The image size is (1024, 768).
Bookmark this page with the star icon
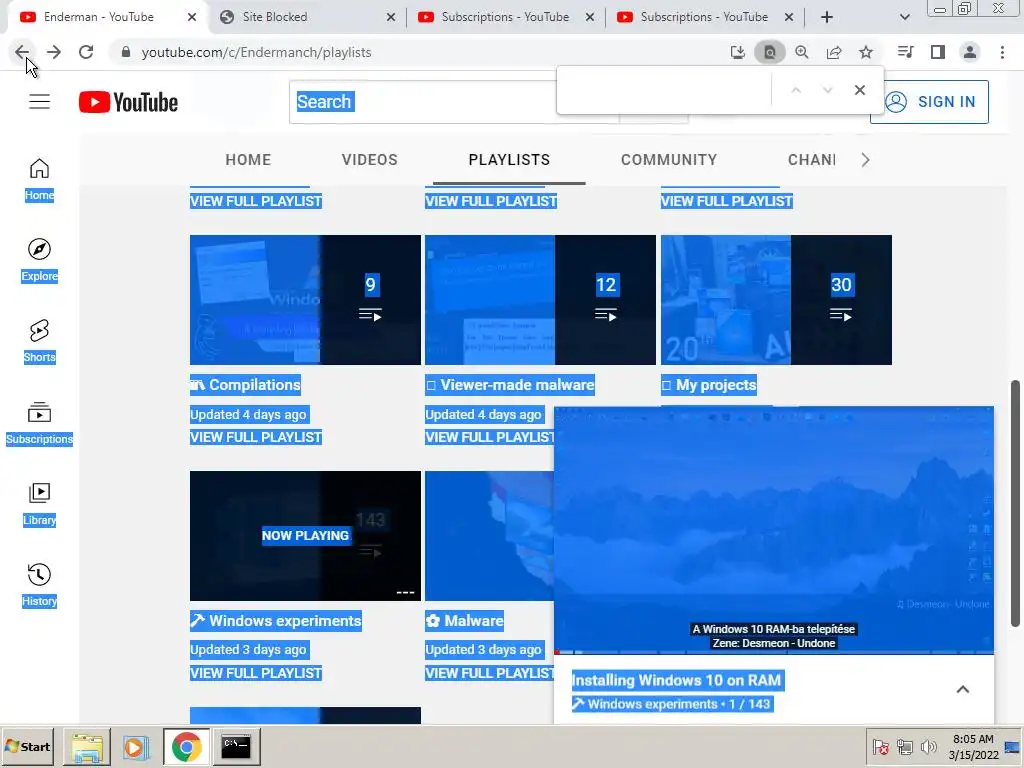pyautogui.click(x=866, y=52)
